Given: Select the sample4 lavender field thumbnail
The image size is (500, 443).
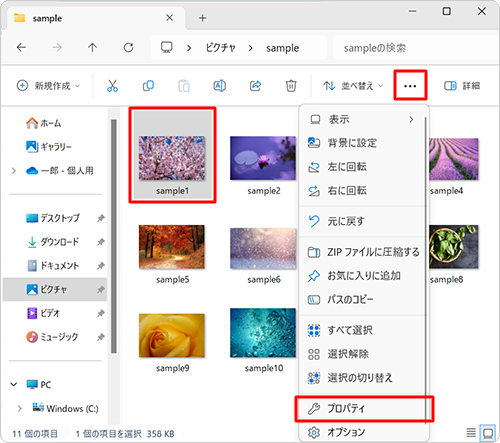Looking at the screenshot, I should point(454,159).
